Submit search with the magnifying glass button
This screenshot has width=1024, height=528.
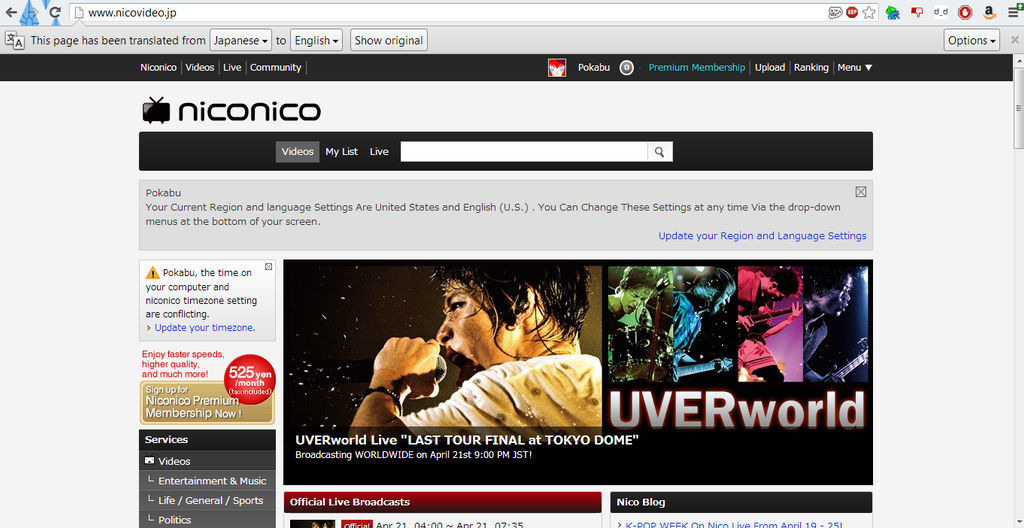pyautogui.click(x=660, y=152)
